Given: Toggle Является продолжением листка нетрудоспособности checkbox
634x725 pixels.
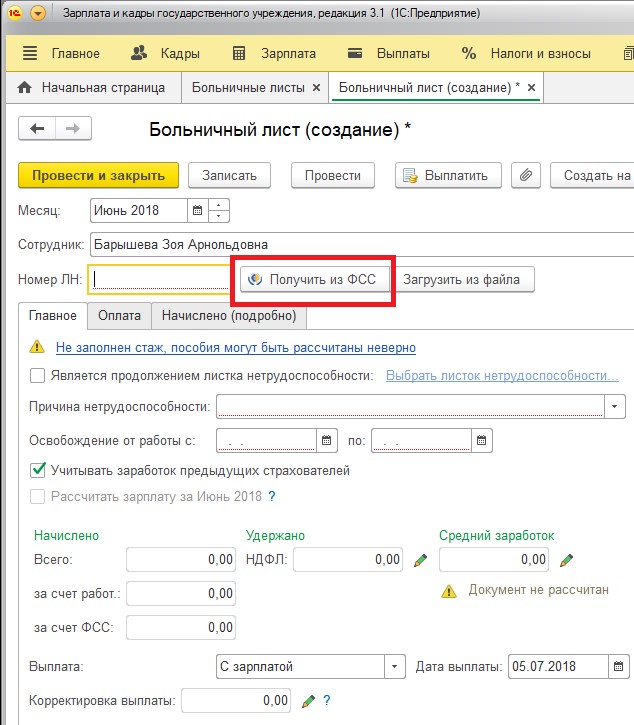Looking at the screenshot, I should pyautogui.click(x=38, y=376).
